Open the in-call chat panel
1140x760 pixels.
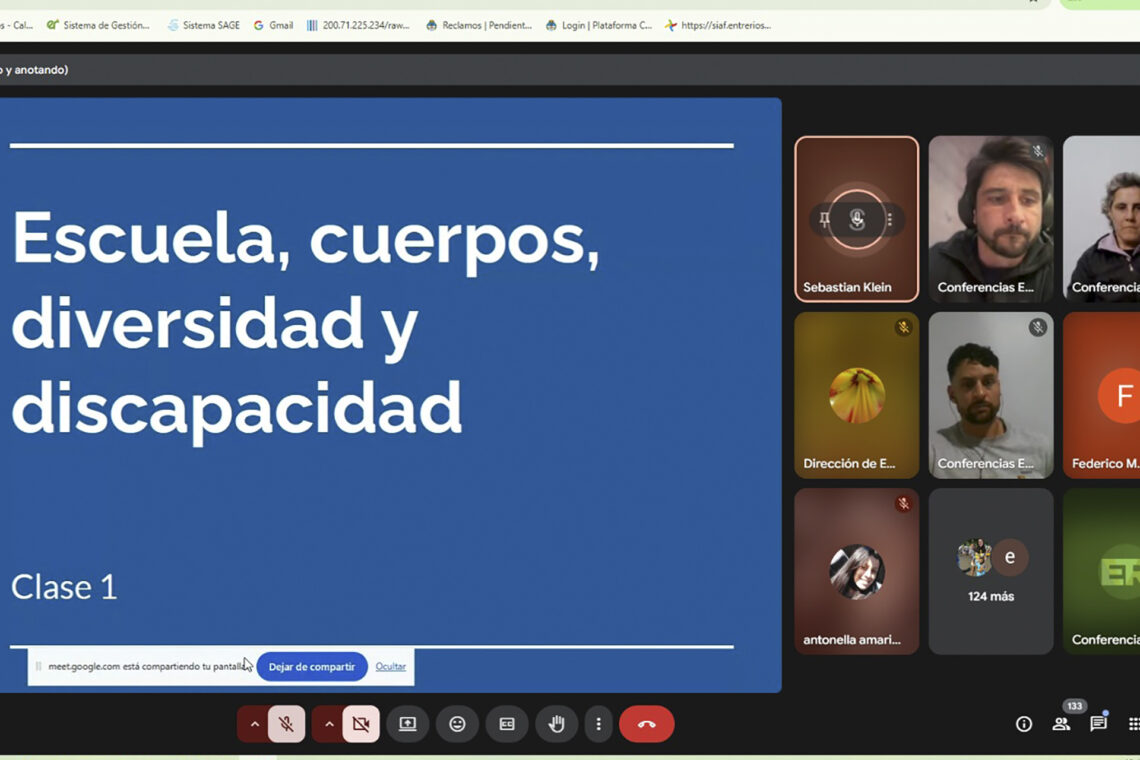[x=1098, y=723]
